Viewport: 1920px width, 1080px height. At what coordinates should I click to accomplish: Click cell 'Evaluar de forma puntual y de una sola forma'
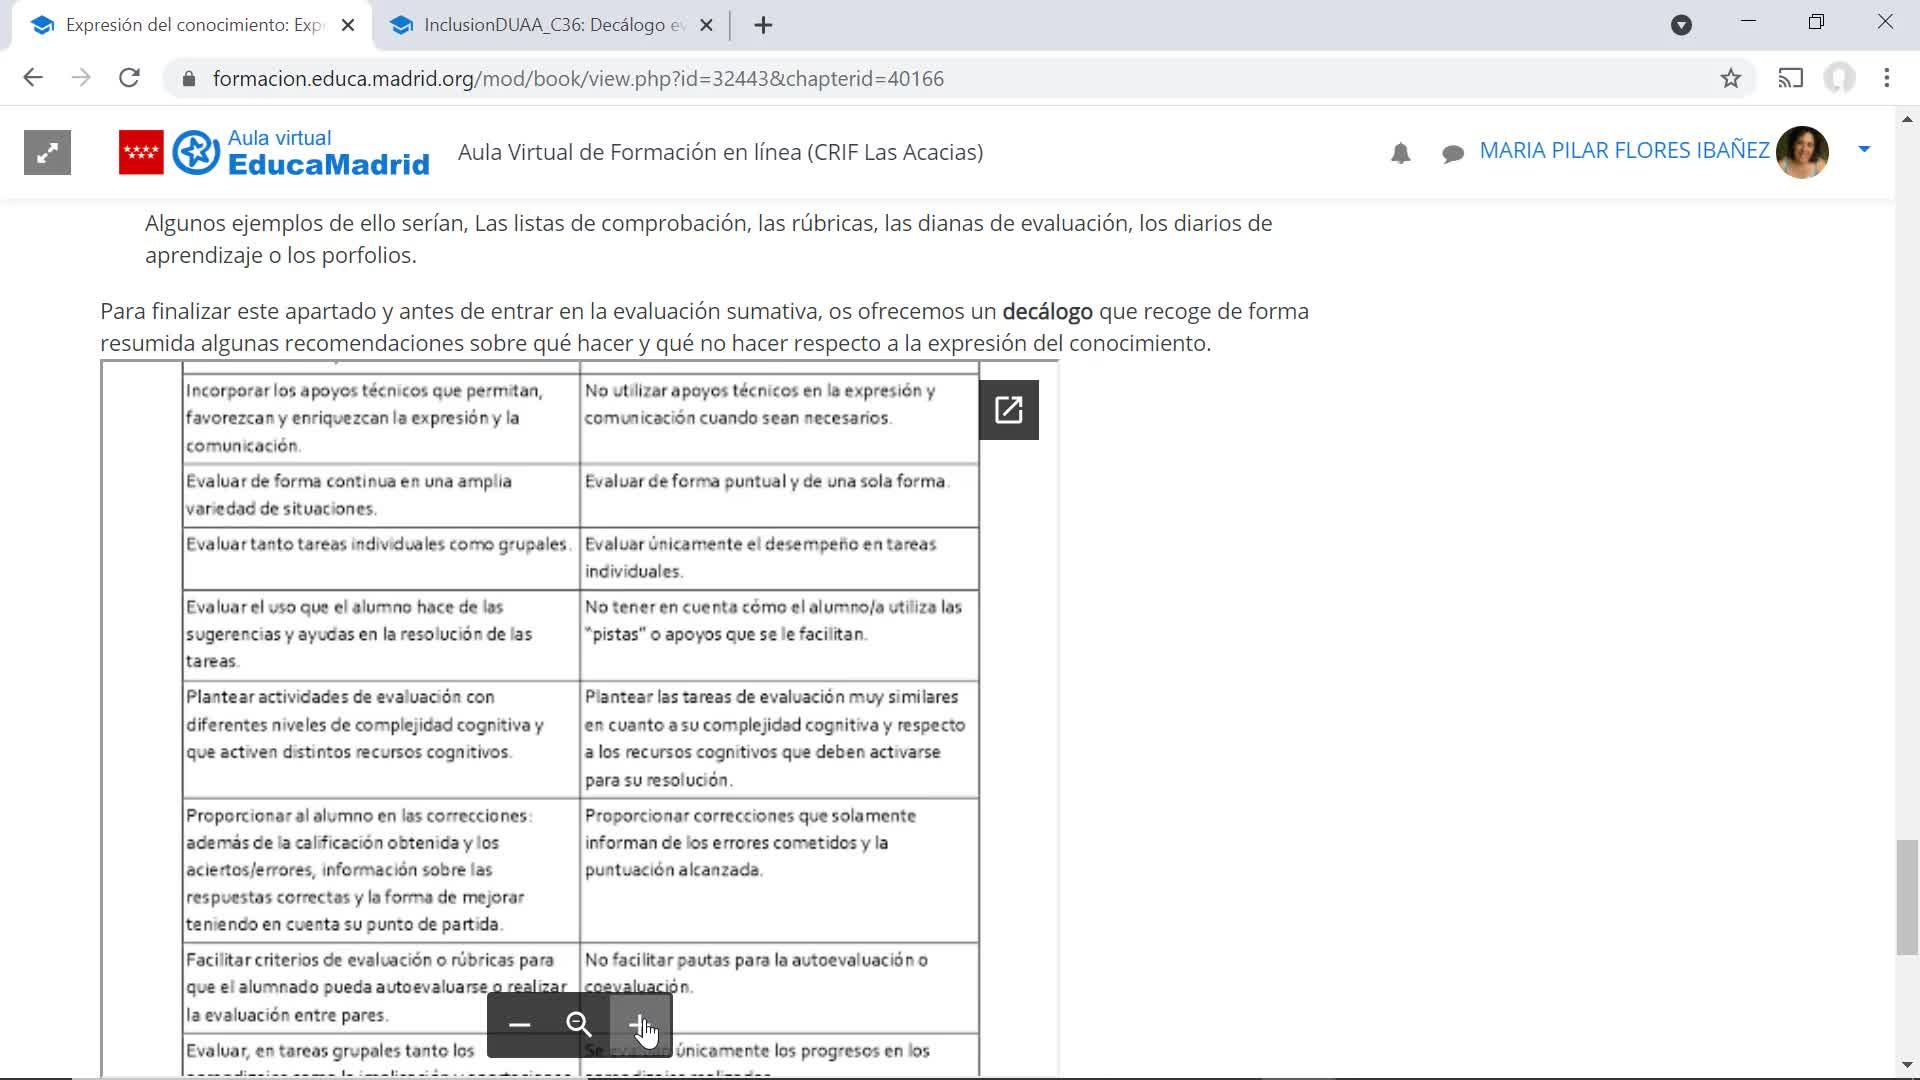tap(779, 495)
